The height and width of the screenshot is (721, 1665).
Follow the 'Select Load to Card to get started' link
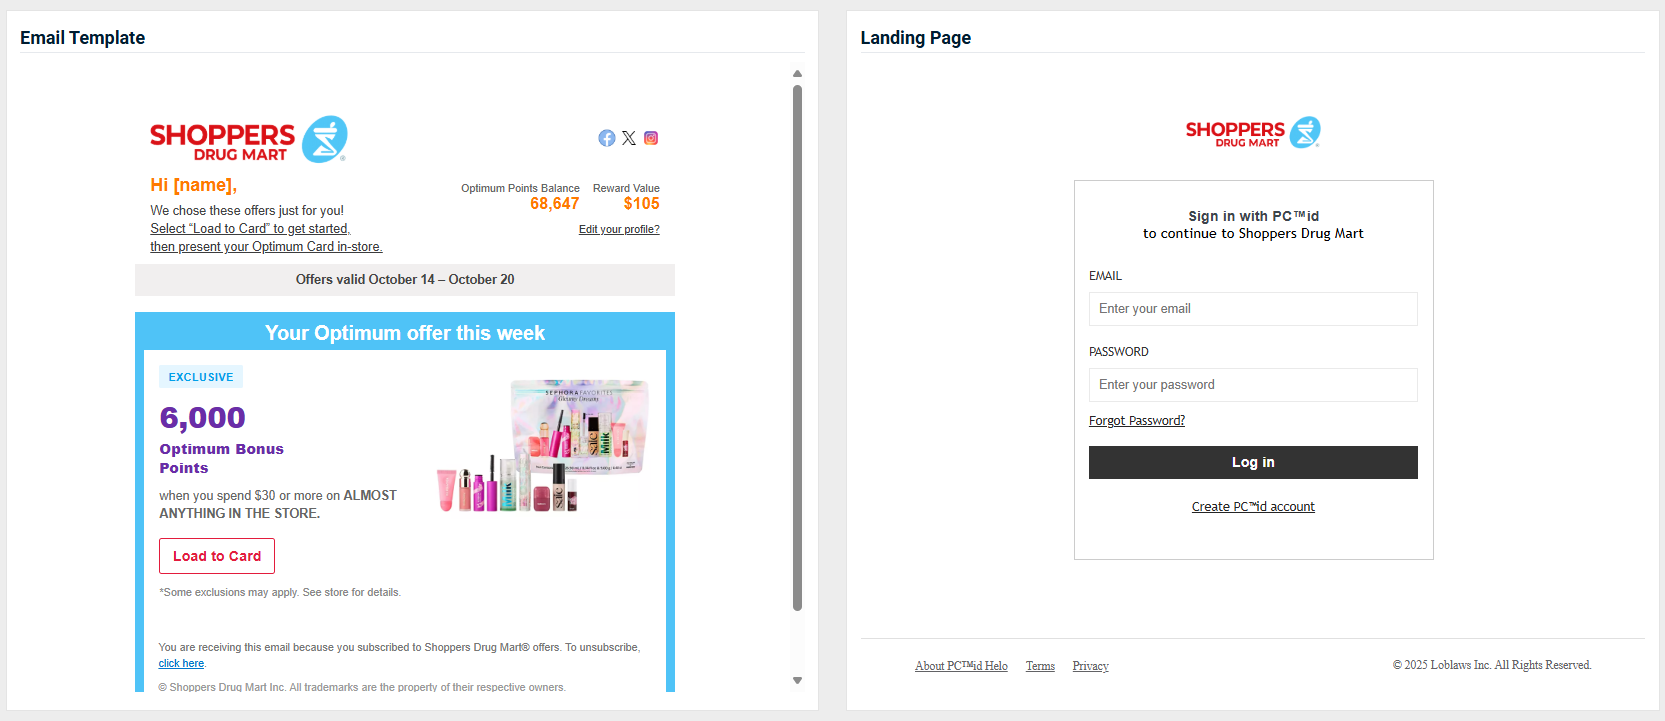point(250,228)
